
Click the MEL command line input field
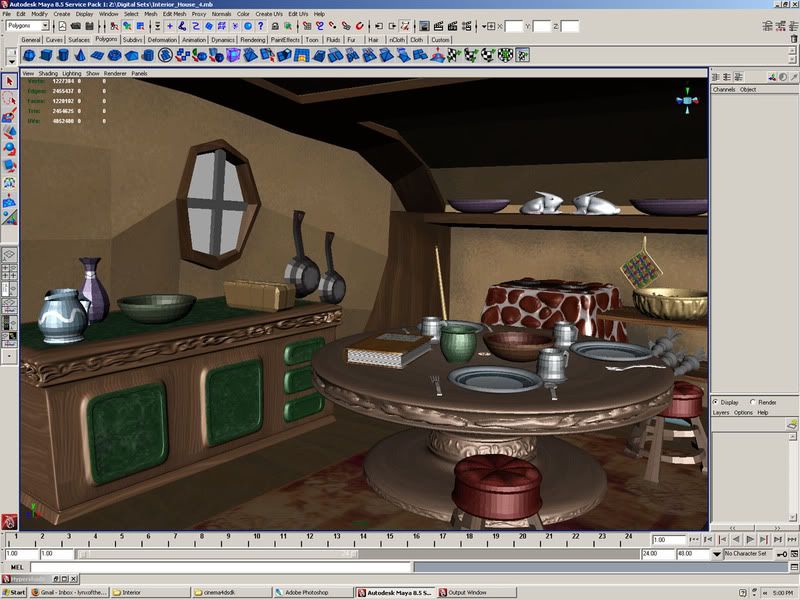(220, 567)
